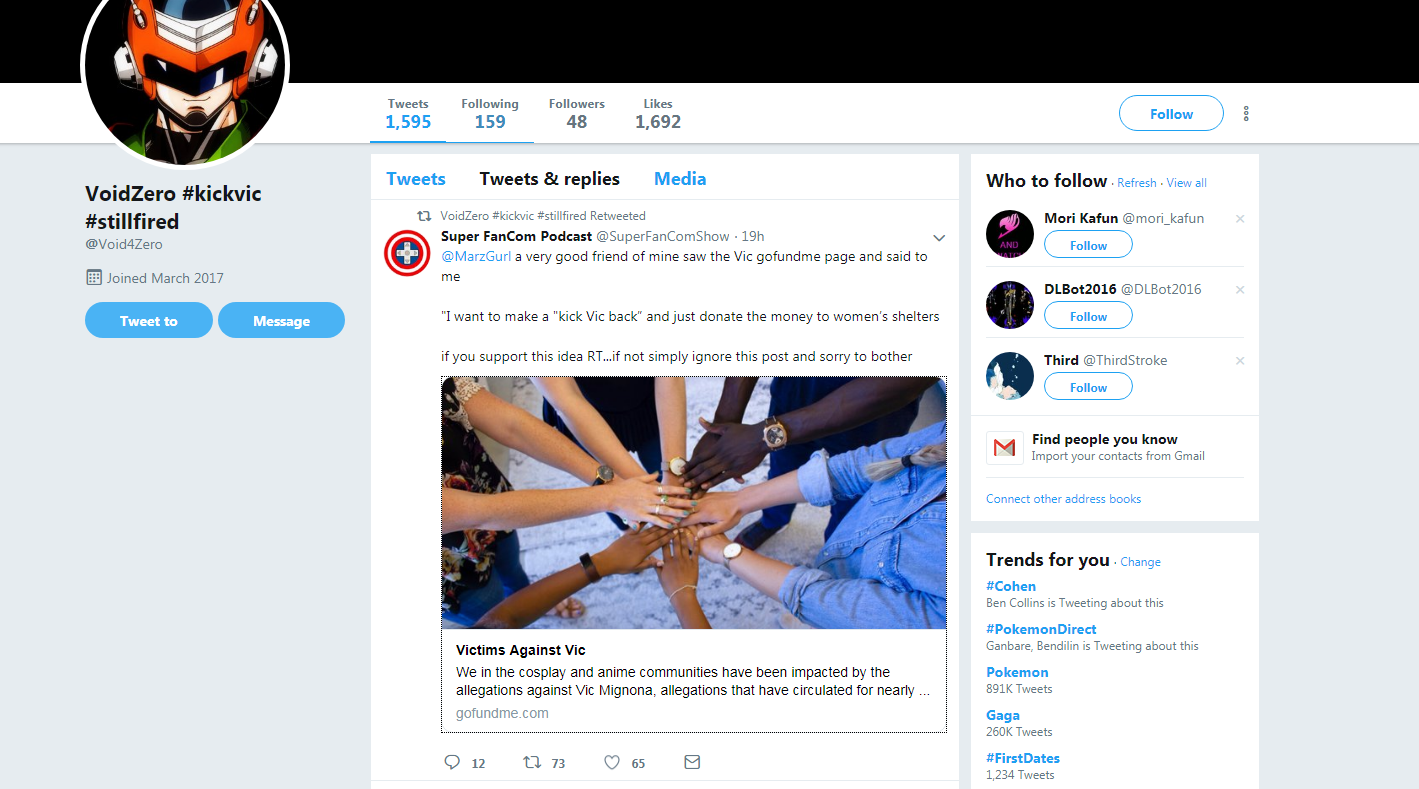Image resolution: width=1419 pixels, height=789 pixels.
Task: Follow DLBot2016
Action: pos(1088,316)
